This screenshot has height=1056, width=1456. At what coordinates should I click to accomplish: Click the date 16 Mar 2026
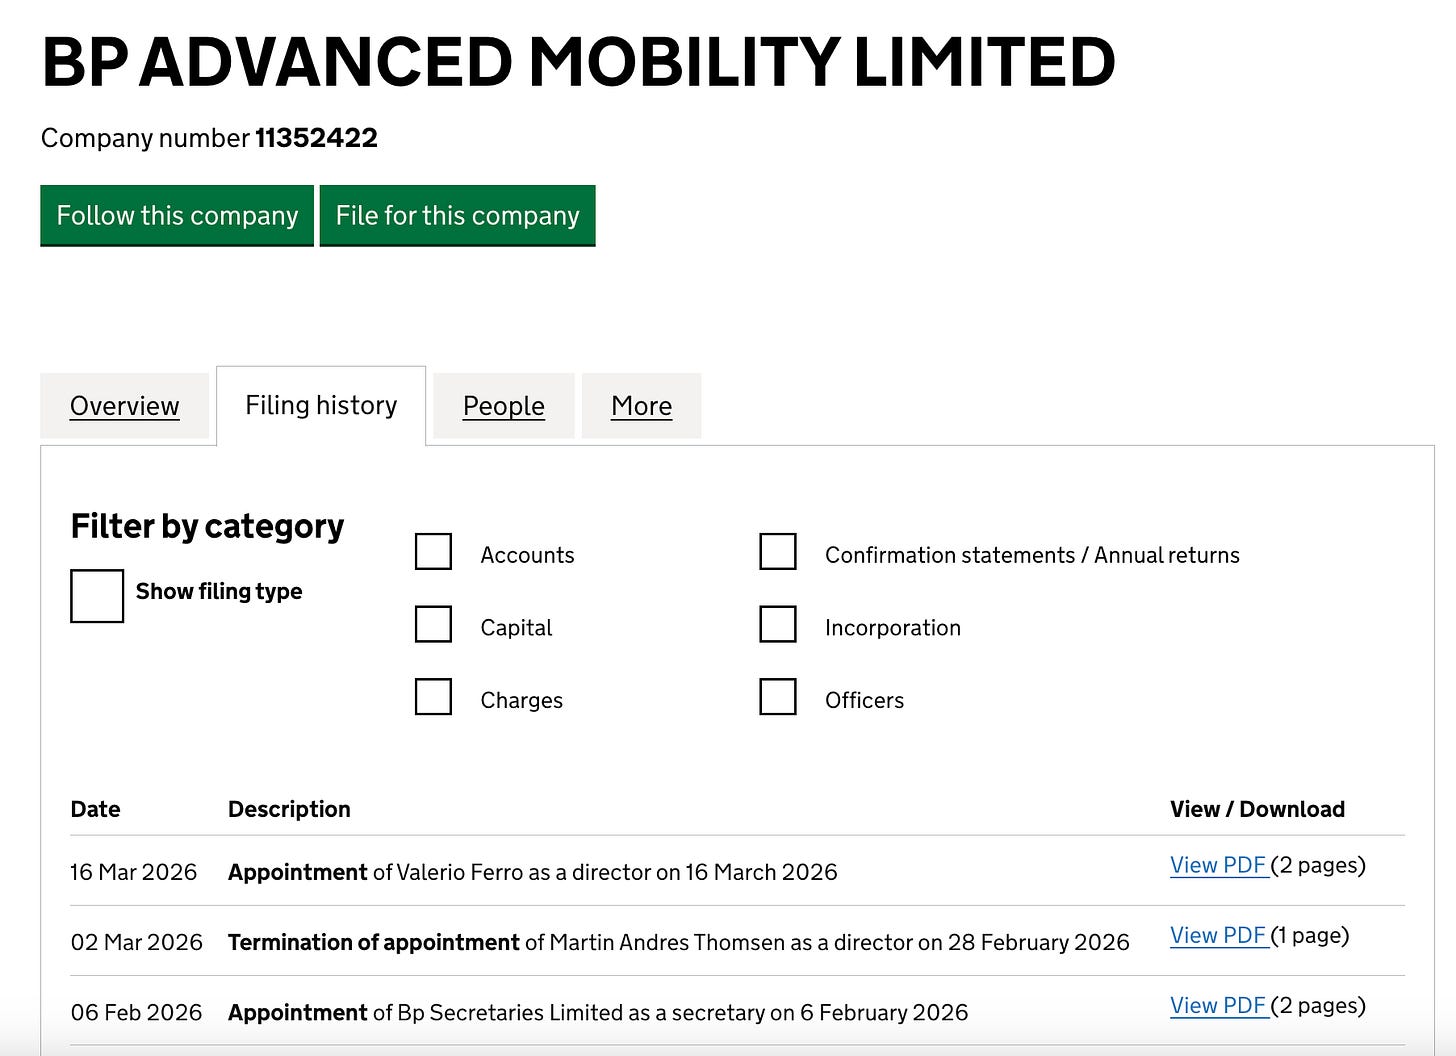(134, 872)
